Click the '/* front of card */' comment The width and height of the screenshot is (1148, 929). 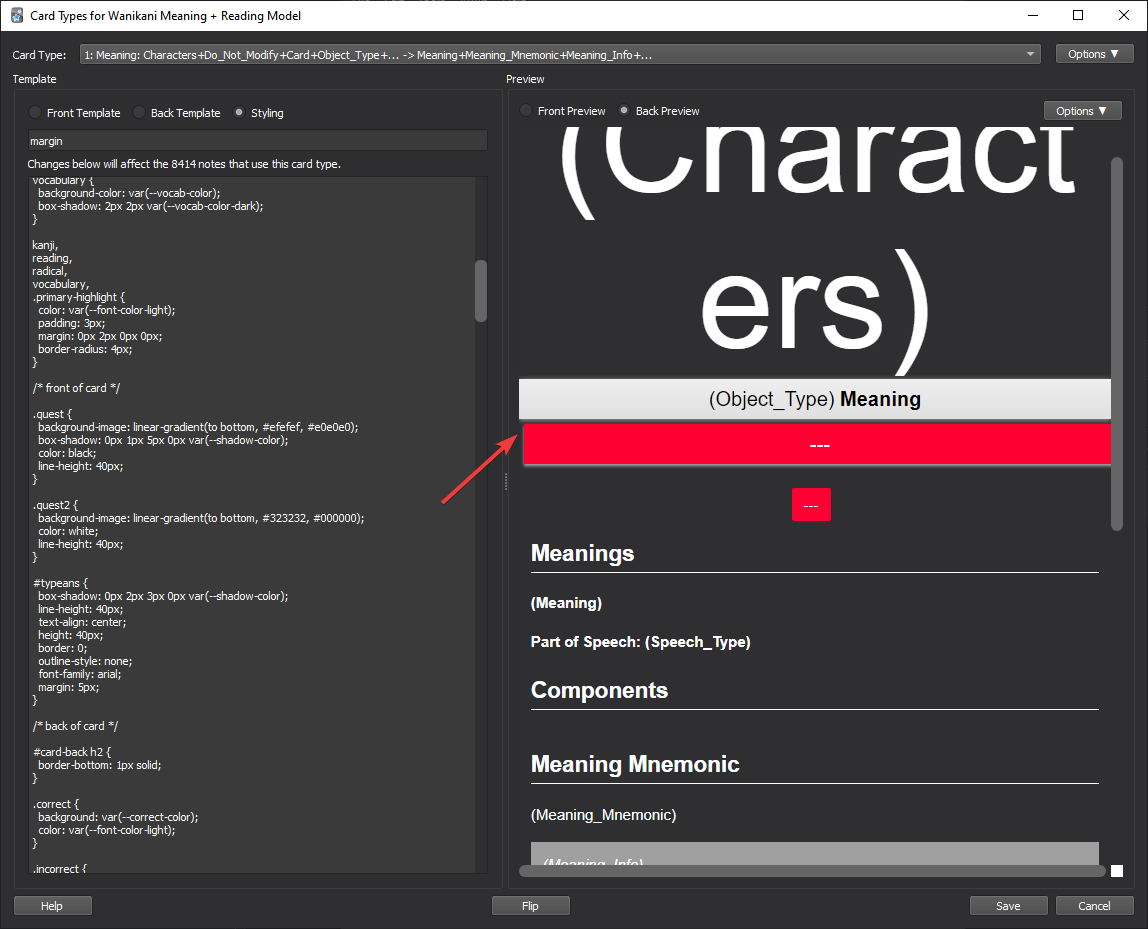(x=76, y=388)
